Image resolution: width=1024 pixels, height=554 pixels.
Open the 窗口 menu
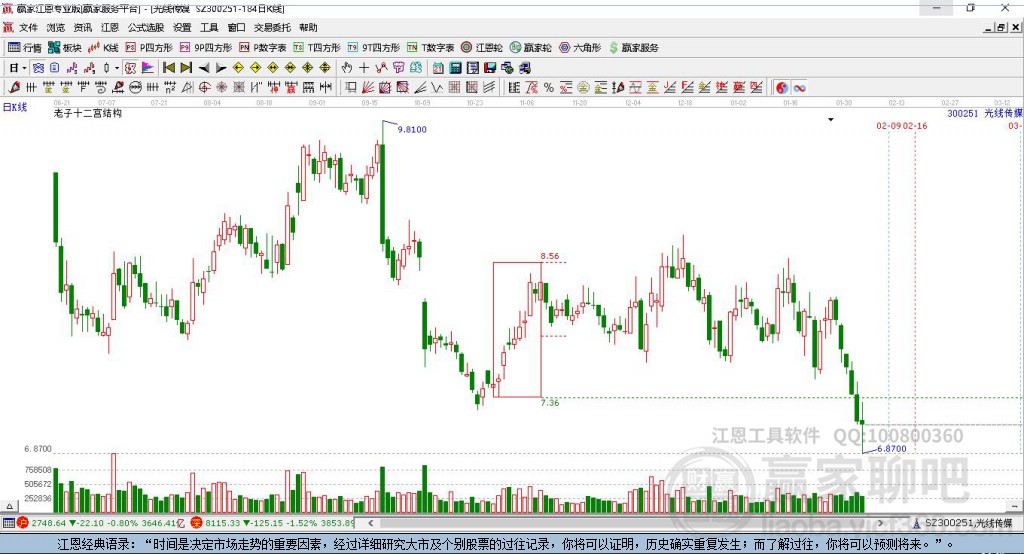point(236,27)
